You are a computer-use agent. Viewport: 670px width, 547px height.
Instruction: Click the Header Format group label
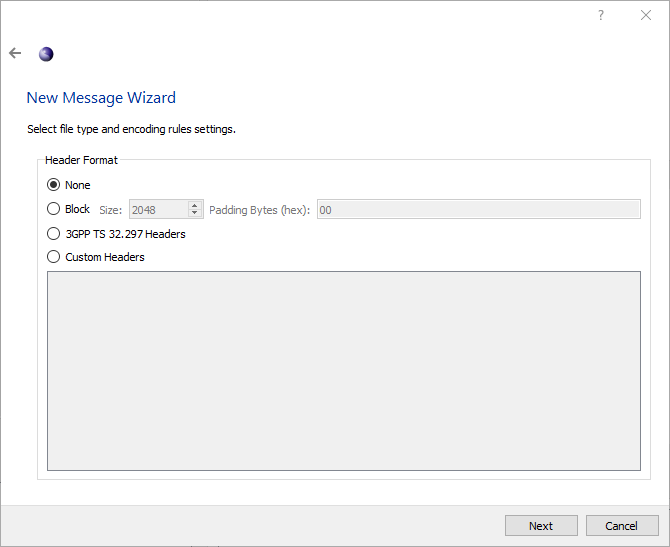pos(81,160)
